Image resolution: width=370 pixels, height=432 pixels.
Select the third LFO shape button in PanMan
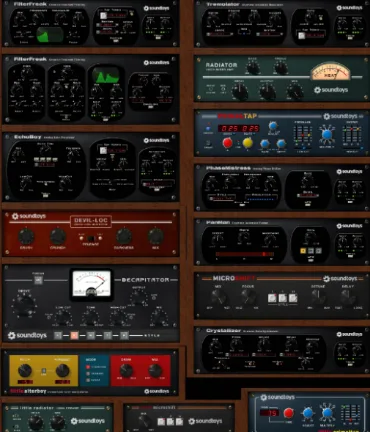(x=318, y=251)
